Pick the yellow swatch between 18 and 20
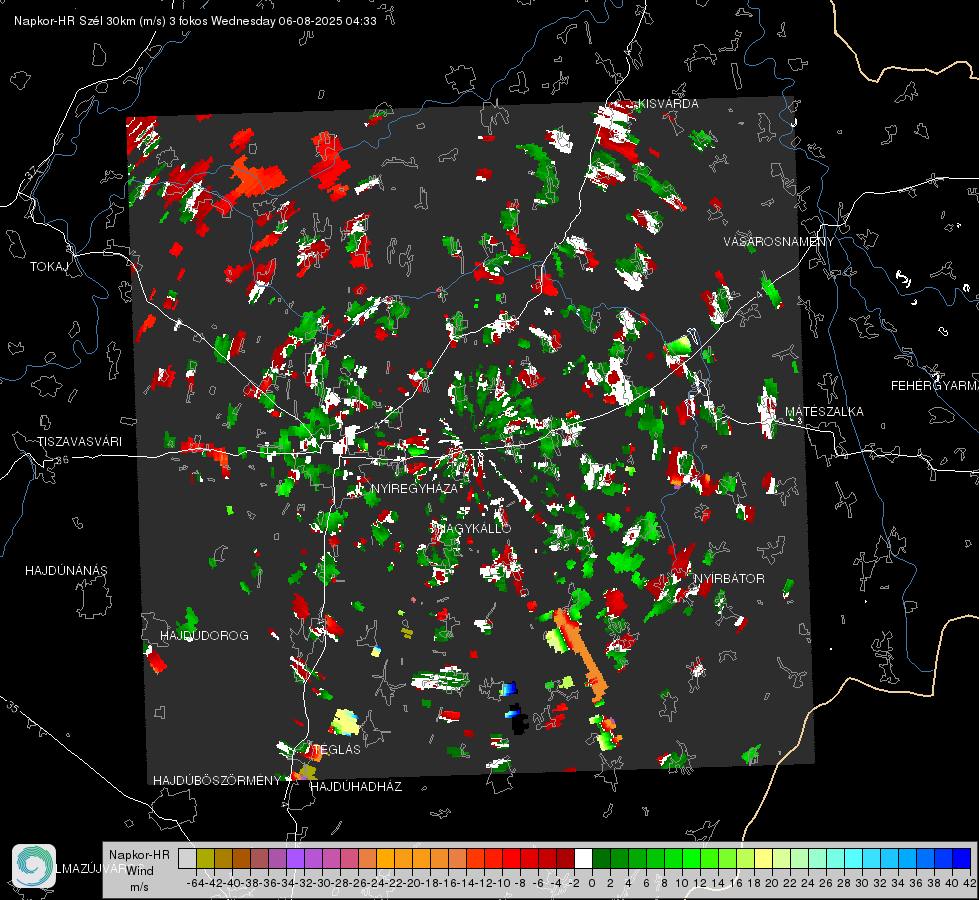 [x=765, y=859]
